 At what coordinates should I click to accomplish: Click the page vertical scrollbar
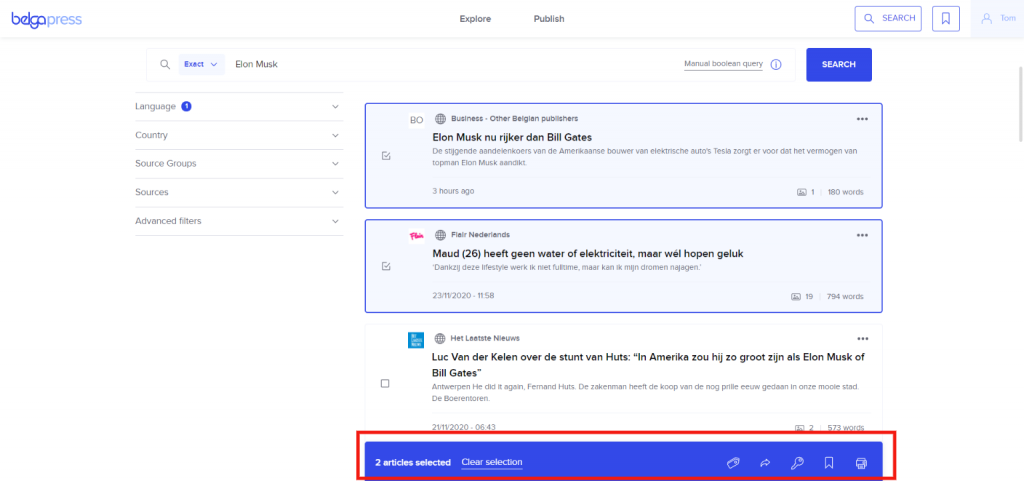[x=1021, y=102]
